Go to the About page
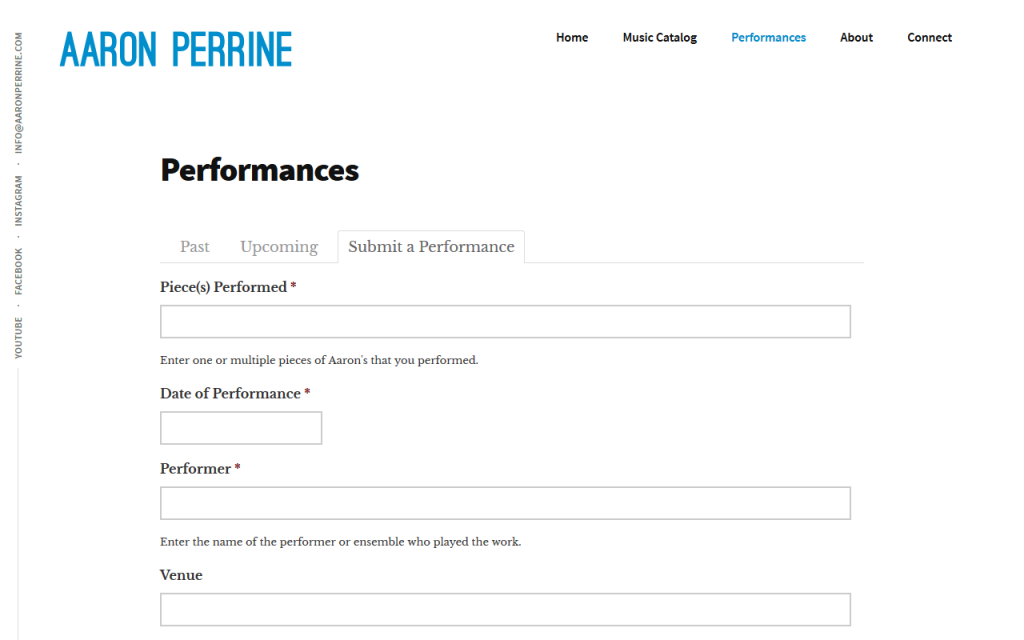1024x640 pixels. tap(856, 38)
